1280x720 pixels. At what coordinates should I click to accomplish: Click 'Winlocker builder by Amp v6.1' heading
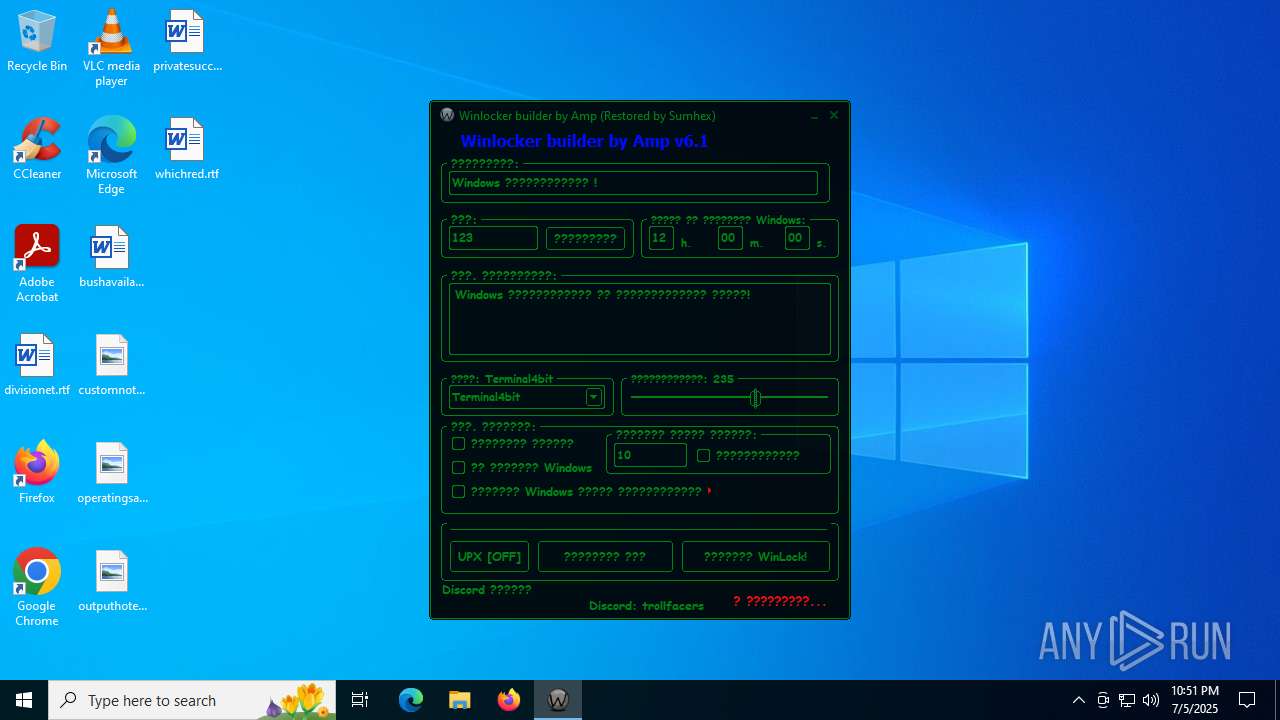(x=584, y=141)
